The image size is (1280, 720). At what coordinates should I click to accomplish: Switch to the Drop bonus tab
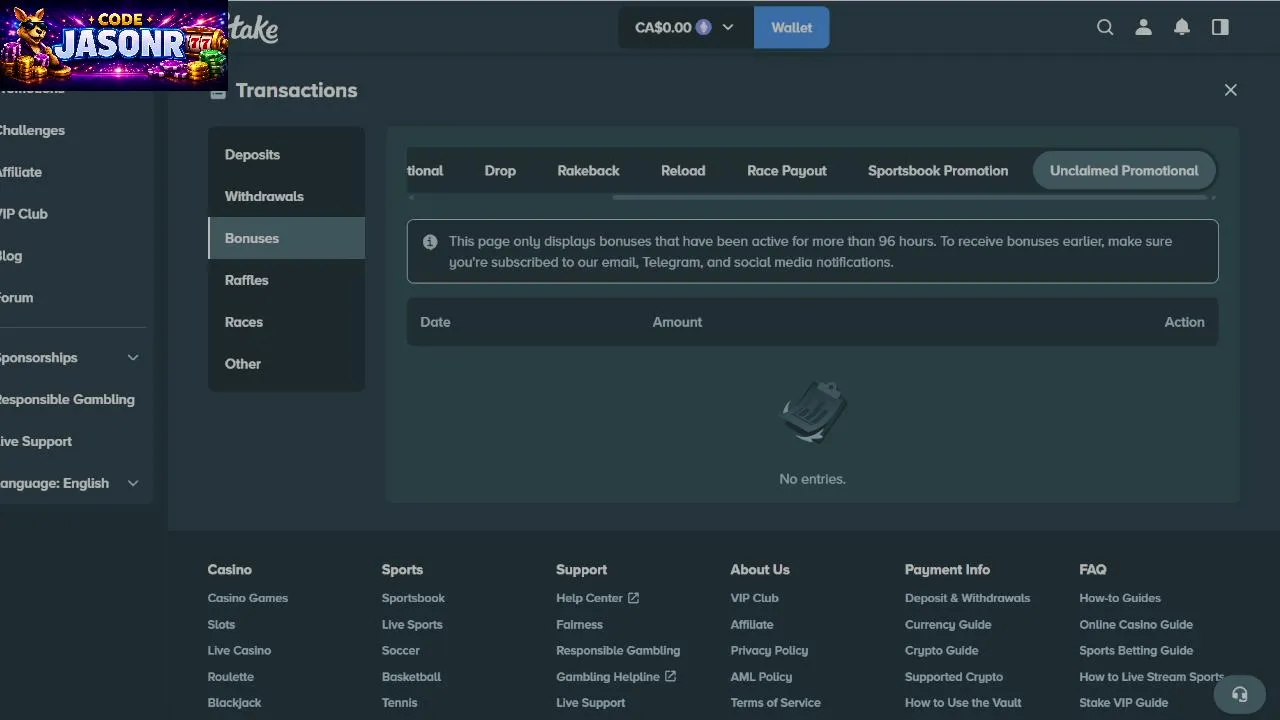pos(500,171)
